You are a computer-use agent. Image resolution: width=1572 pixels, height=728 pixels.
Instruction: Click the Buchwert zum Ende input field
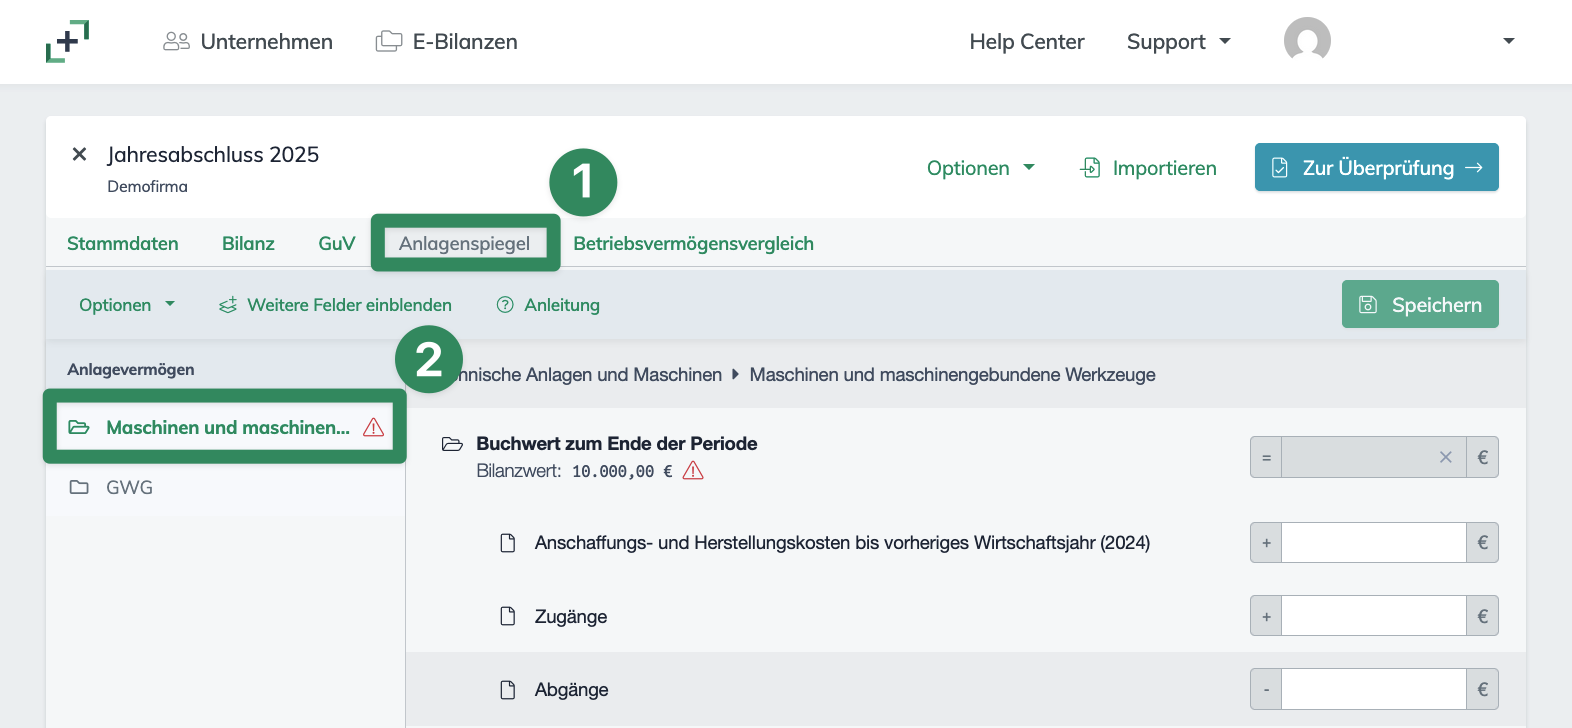tap(1374, 457)
